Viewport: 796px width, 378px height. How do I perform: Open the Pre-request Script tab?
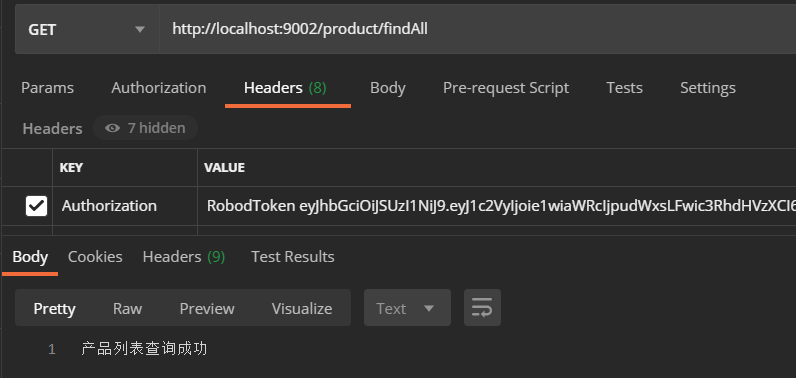(x=506, y=88)
